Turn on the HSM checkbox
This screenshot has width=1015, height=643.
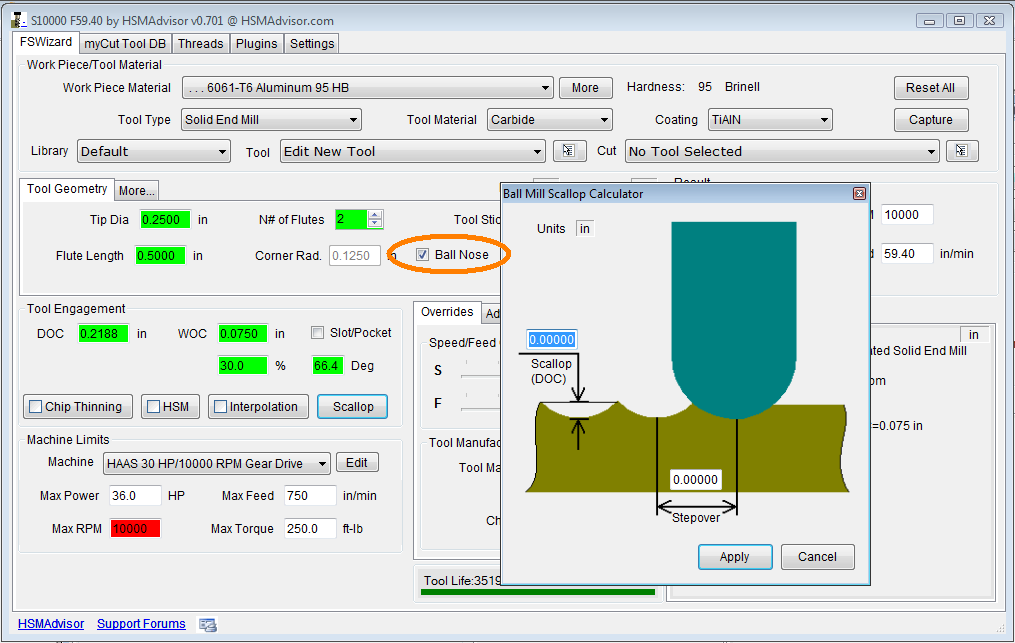(x=154, y=407)
